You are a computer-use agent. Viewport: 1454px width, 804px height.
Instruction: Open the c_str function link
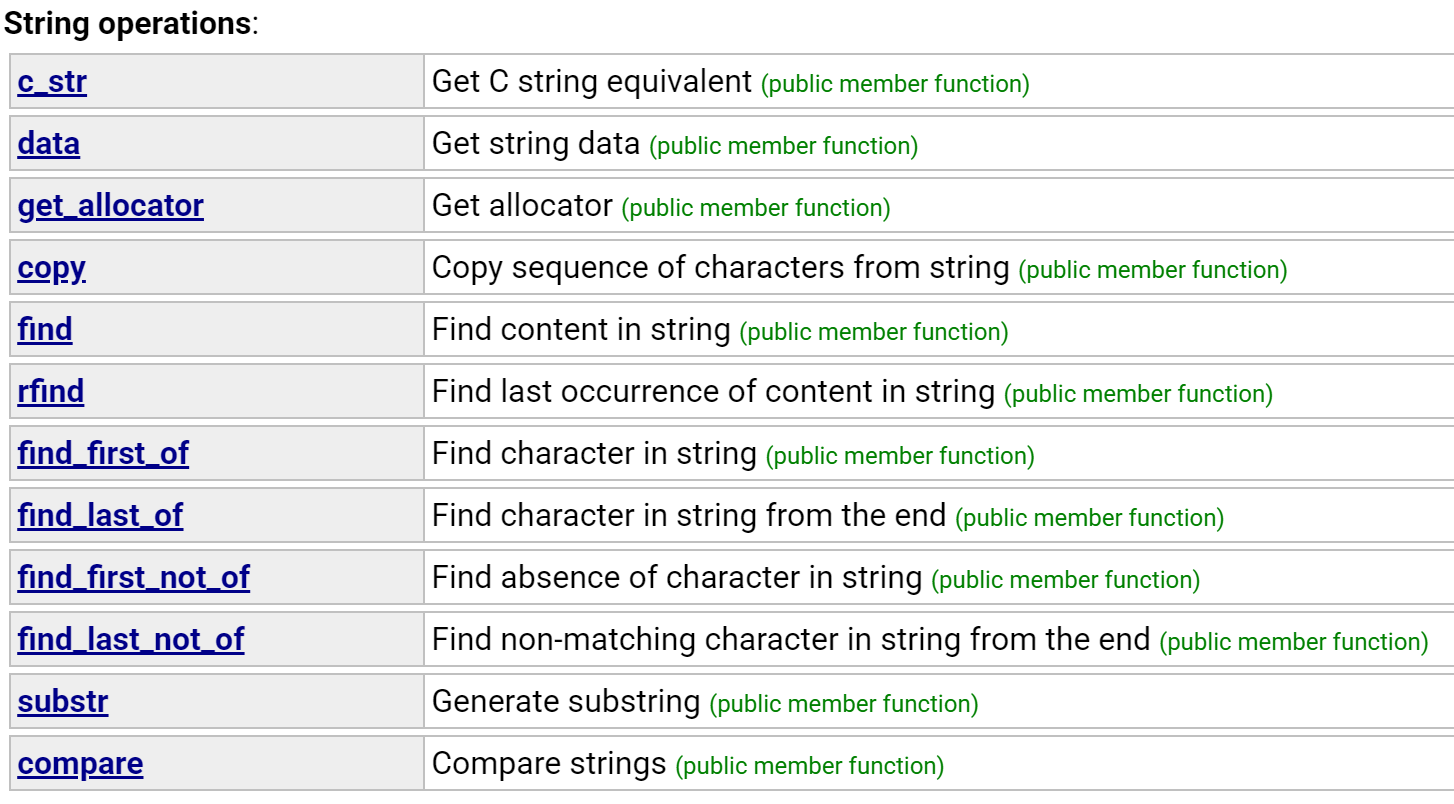pyautogui.click(x=52, y=82)
